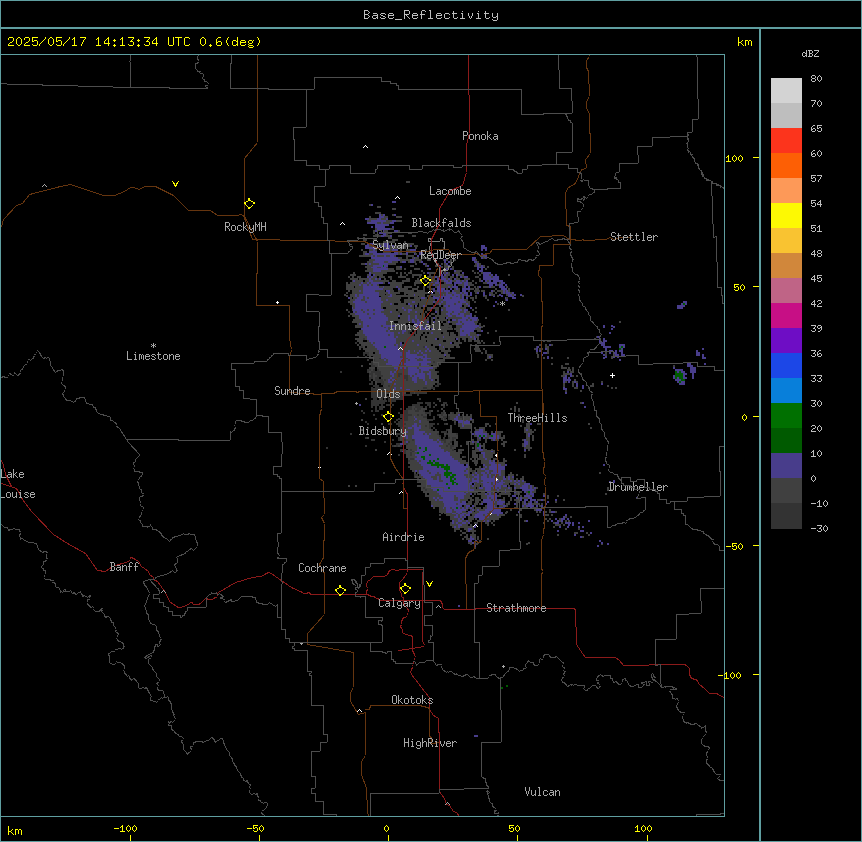The image size is (862, 842).
Task: Select the yellow diamond marker below Cochrane
Action: pos(340,590)
